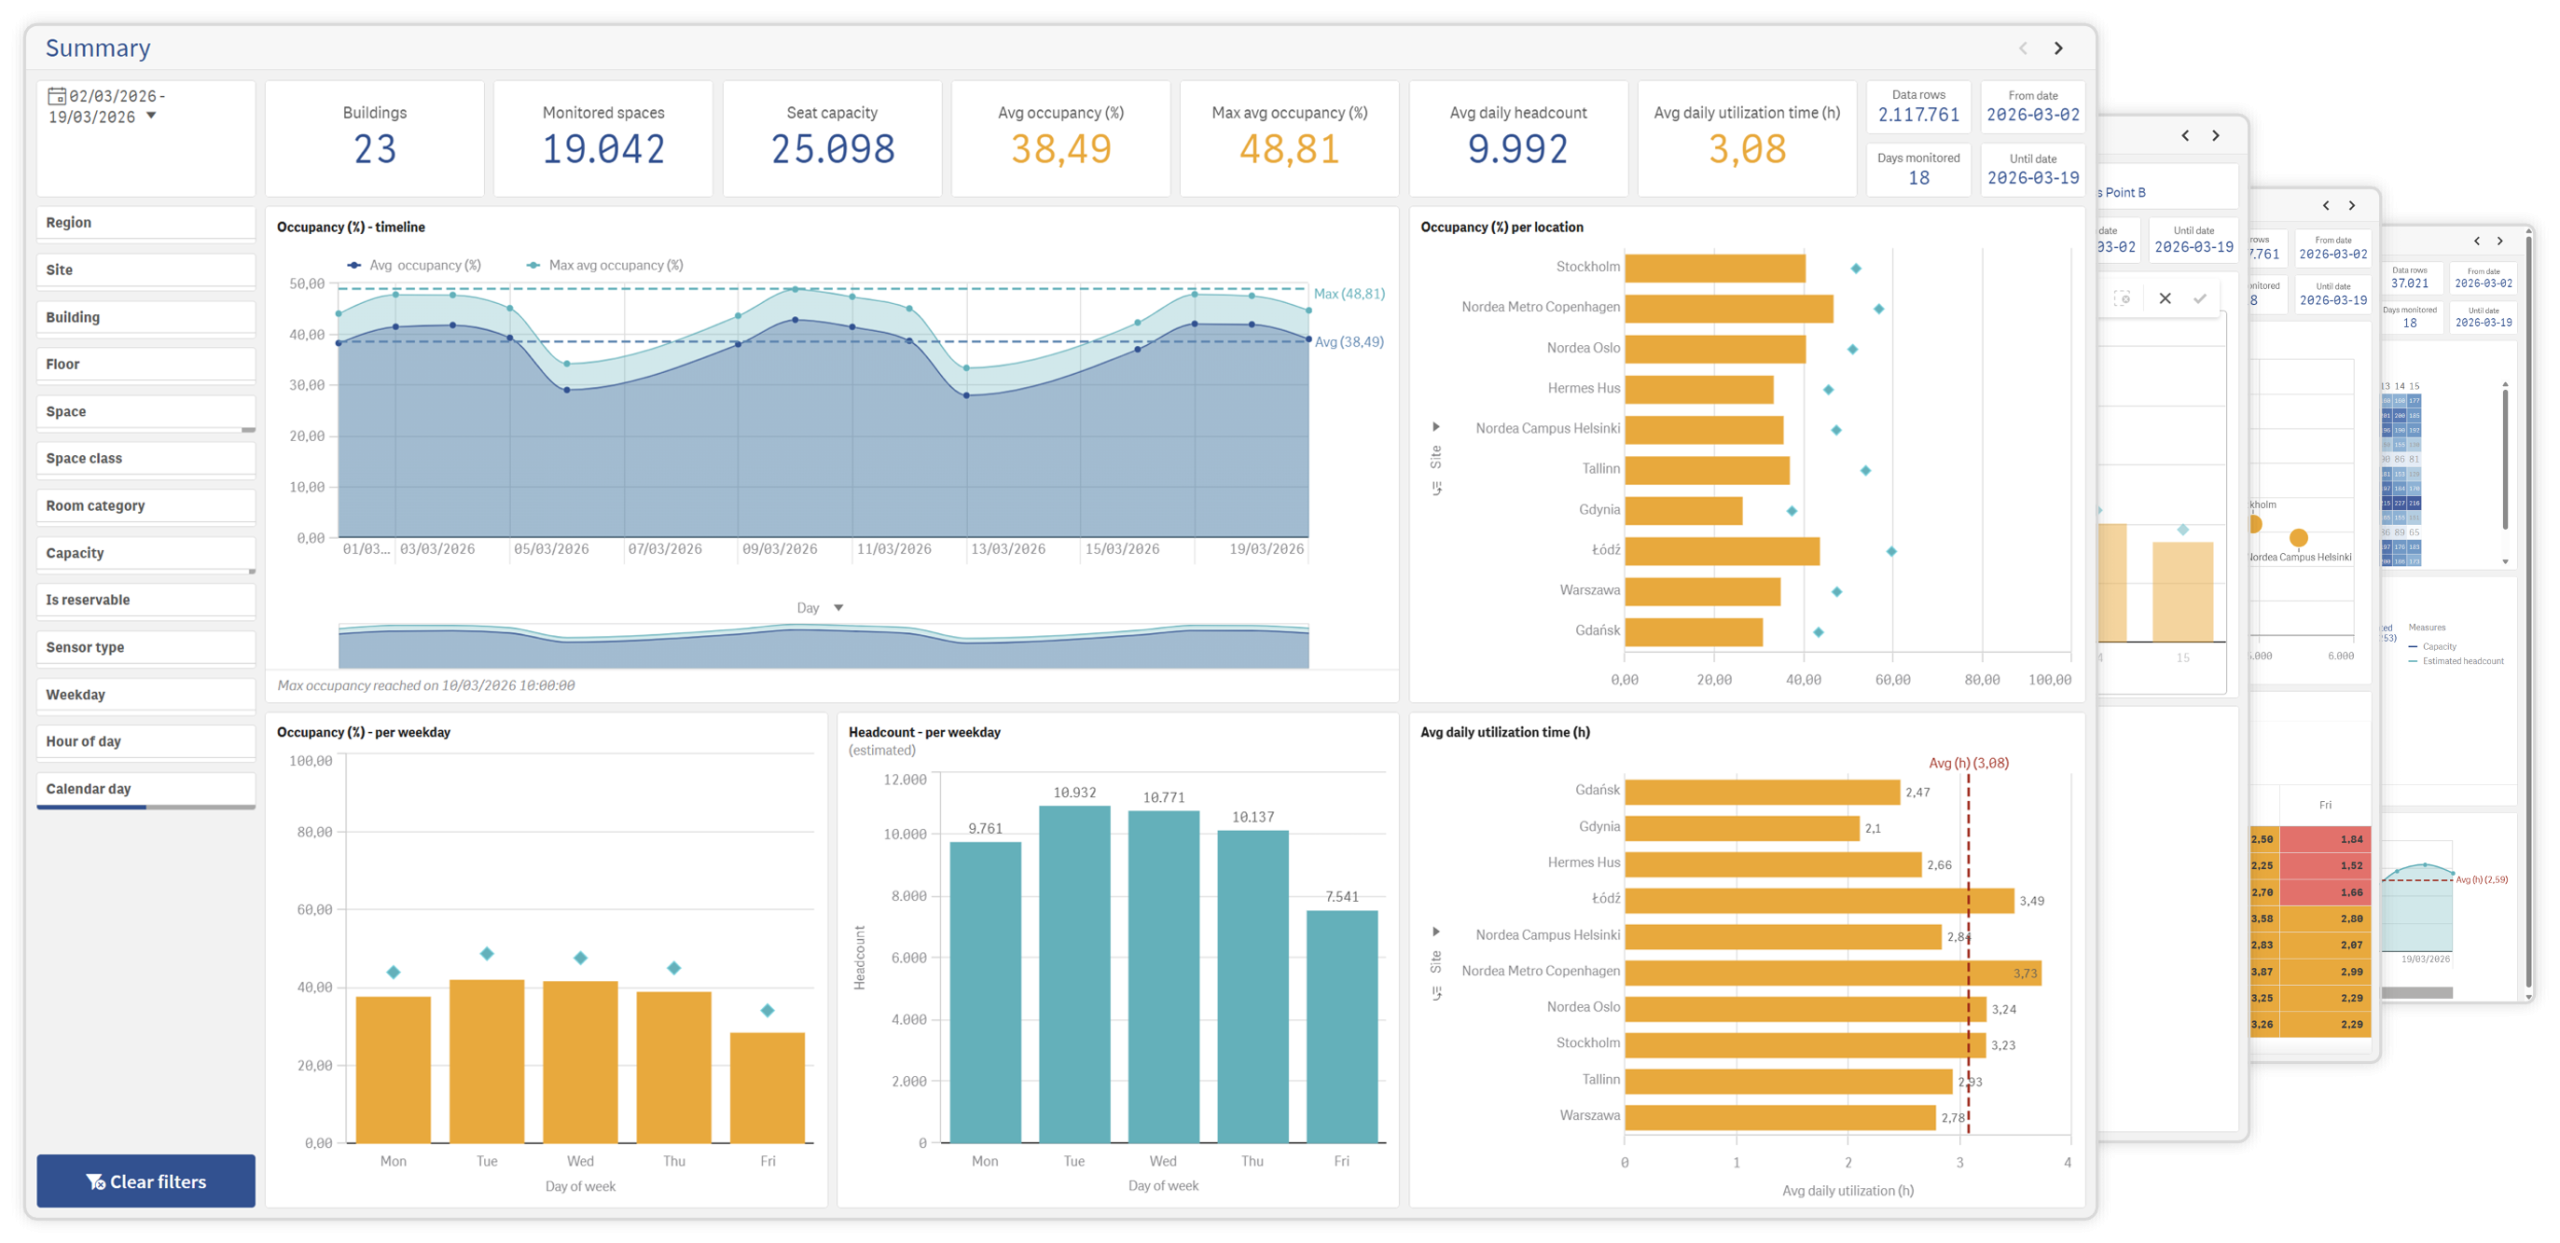The height and width of the screenshot is (1243, 2560).
Task: Click the Monitored spaces 19.042 KPI
Action: pos(603,138)
